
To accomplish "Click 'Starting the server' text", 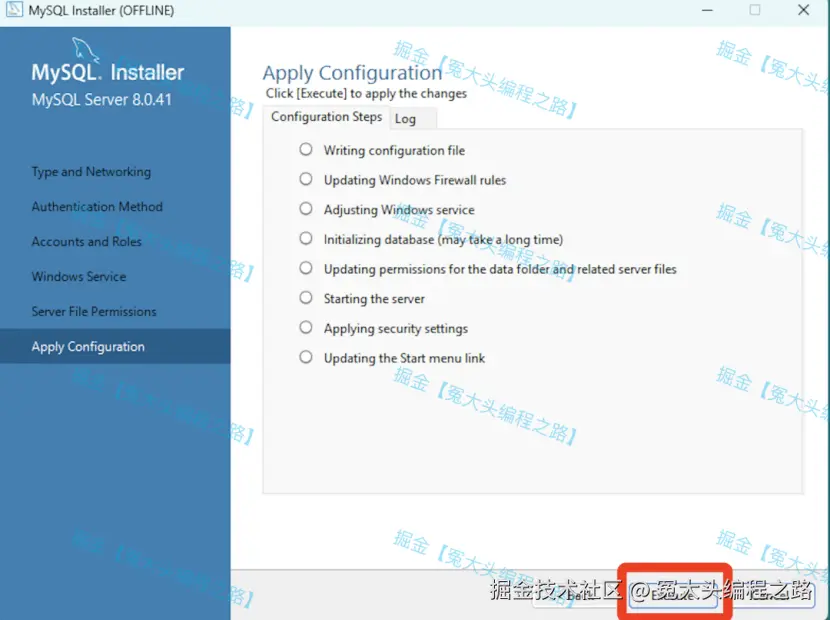I will [x=374, y=299].
